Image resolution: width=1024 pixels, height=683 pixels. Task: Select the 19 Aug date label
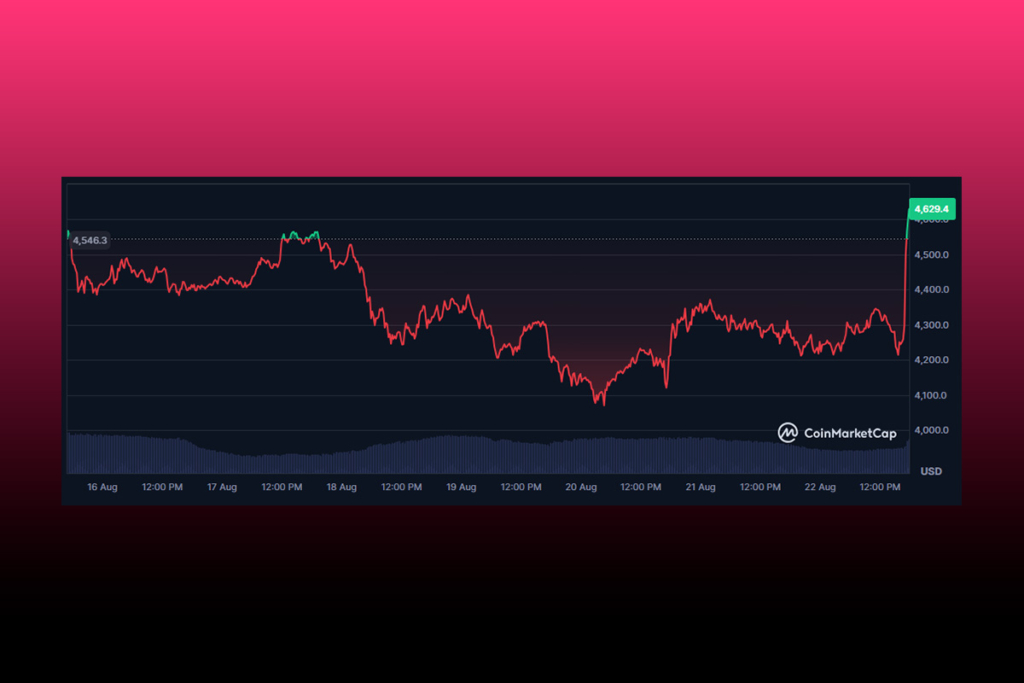pyautogui.click(x=460, y=487)
